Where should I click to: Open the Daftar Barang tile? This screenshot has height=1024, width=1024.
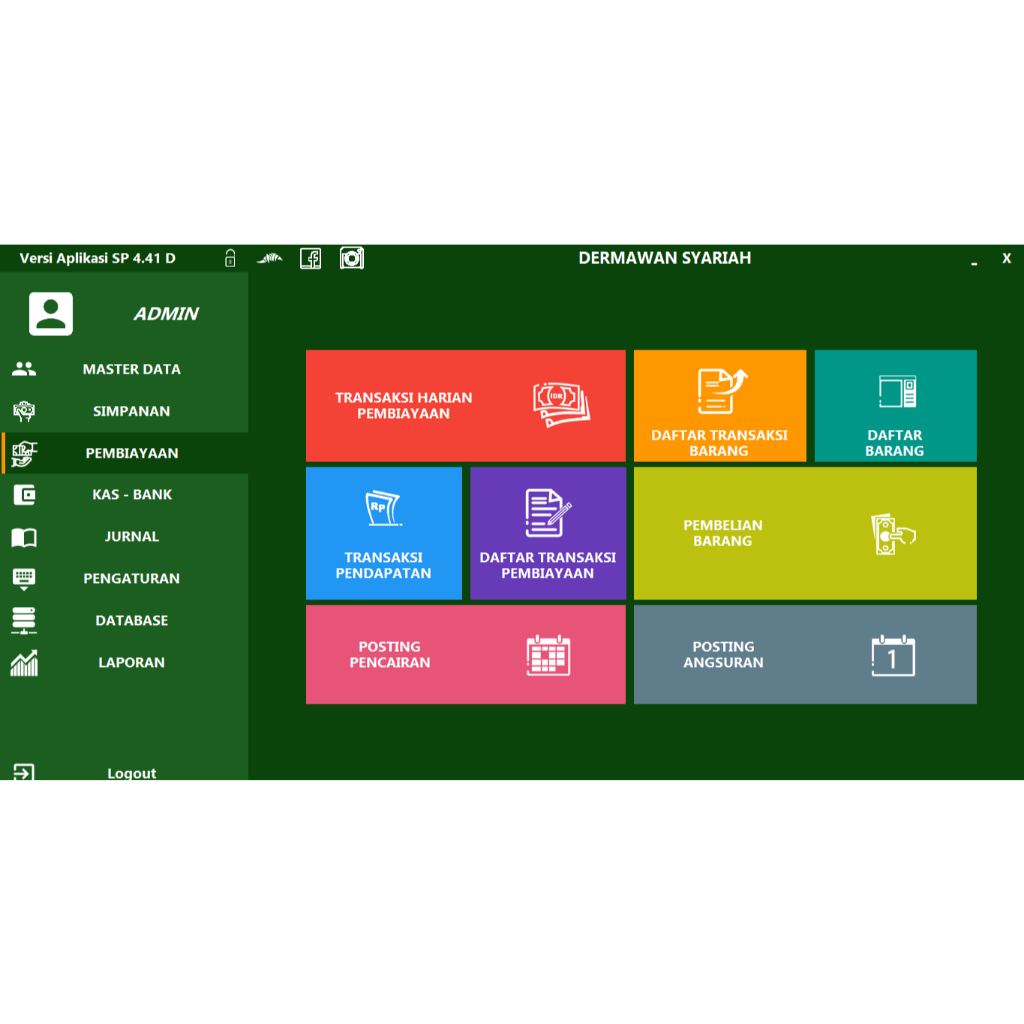click(x=895, y=406)
